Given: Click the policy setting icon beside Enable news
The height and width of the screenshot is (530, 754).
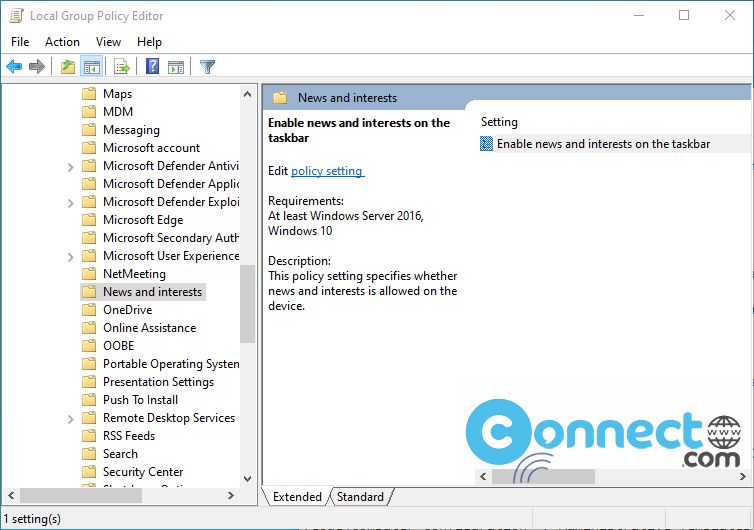Looking at the screenshot, I should tap(486, 144).
